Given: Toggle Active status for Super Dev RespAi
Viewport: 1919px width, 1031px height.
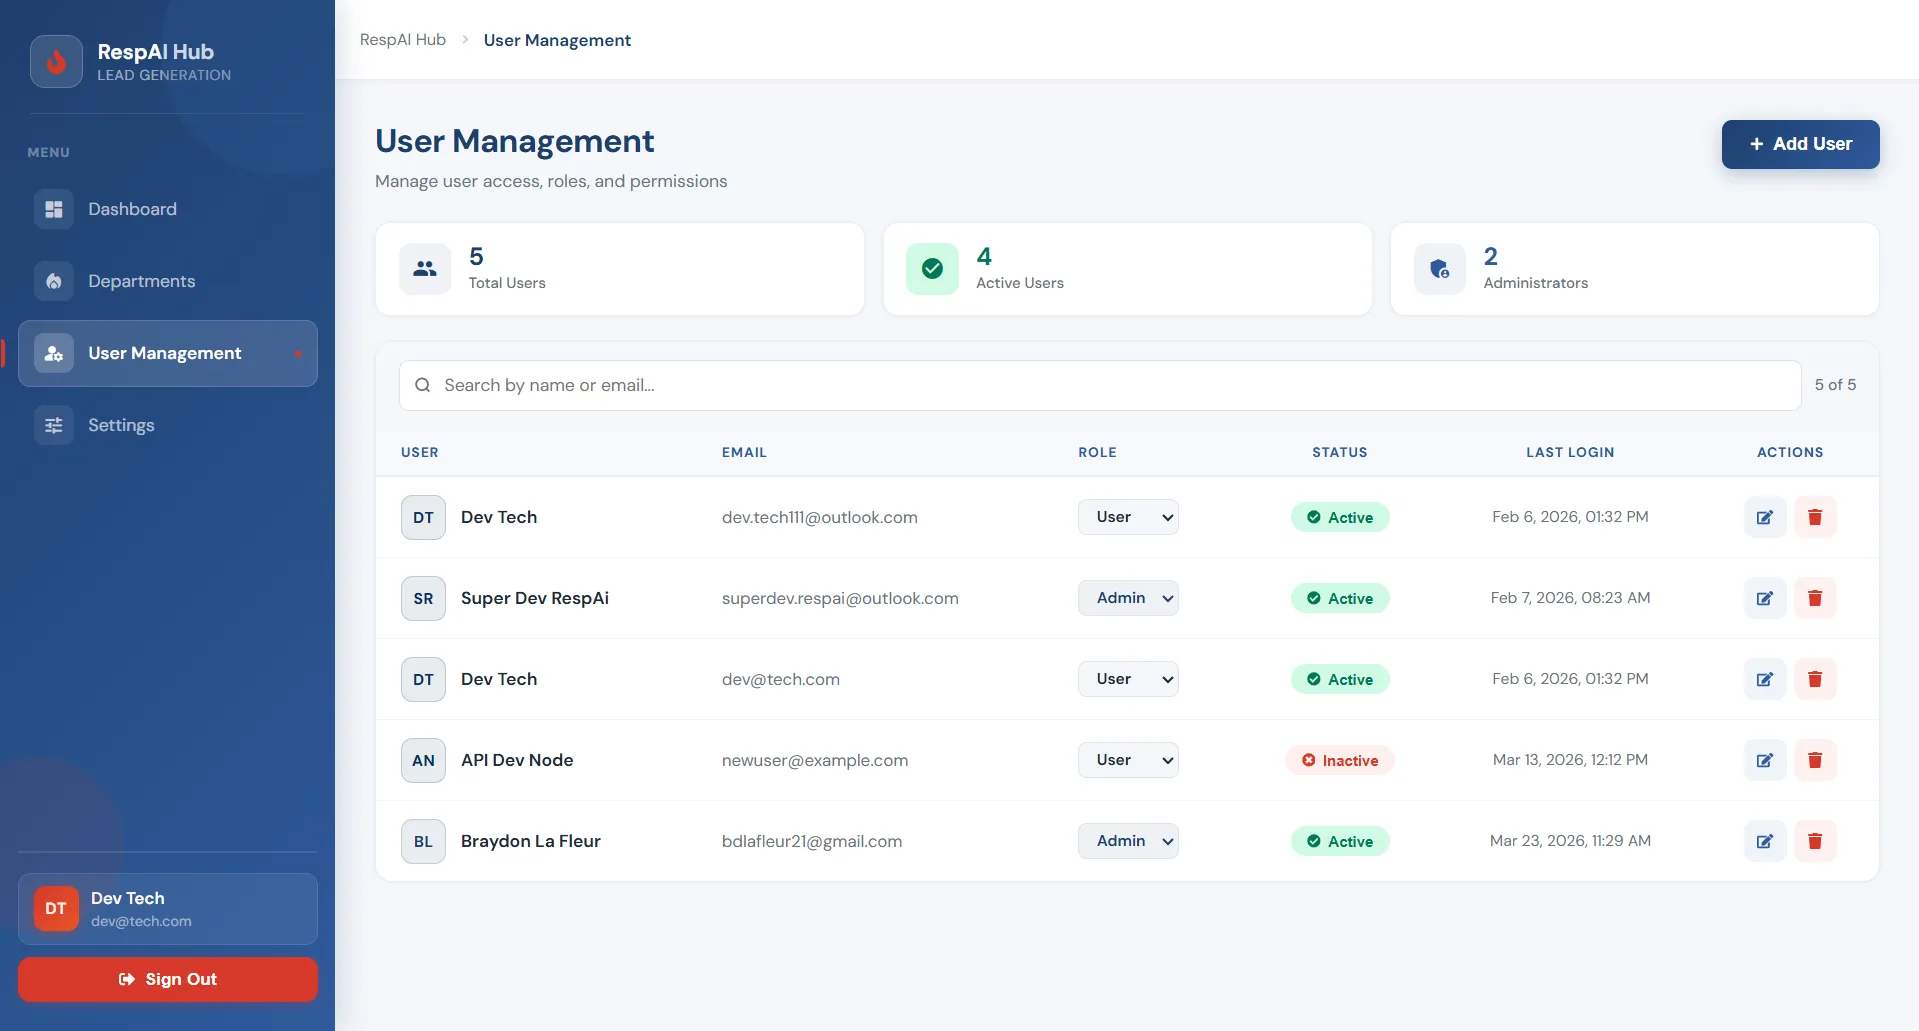Looking at the screenshot, I should [1340, 598].
